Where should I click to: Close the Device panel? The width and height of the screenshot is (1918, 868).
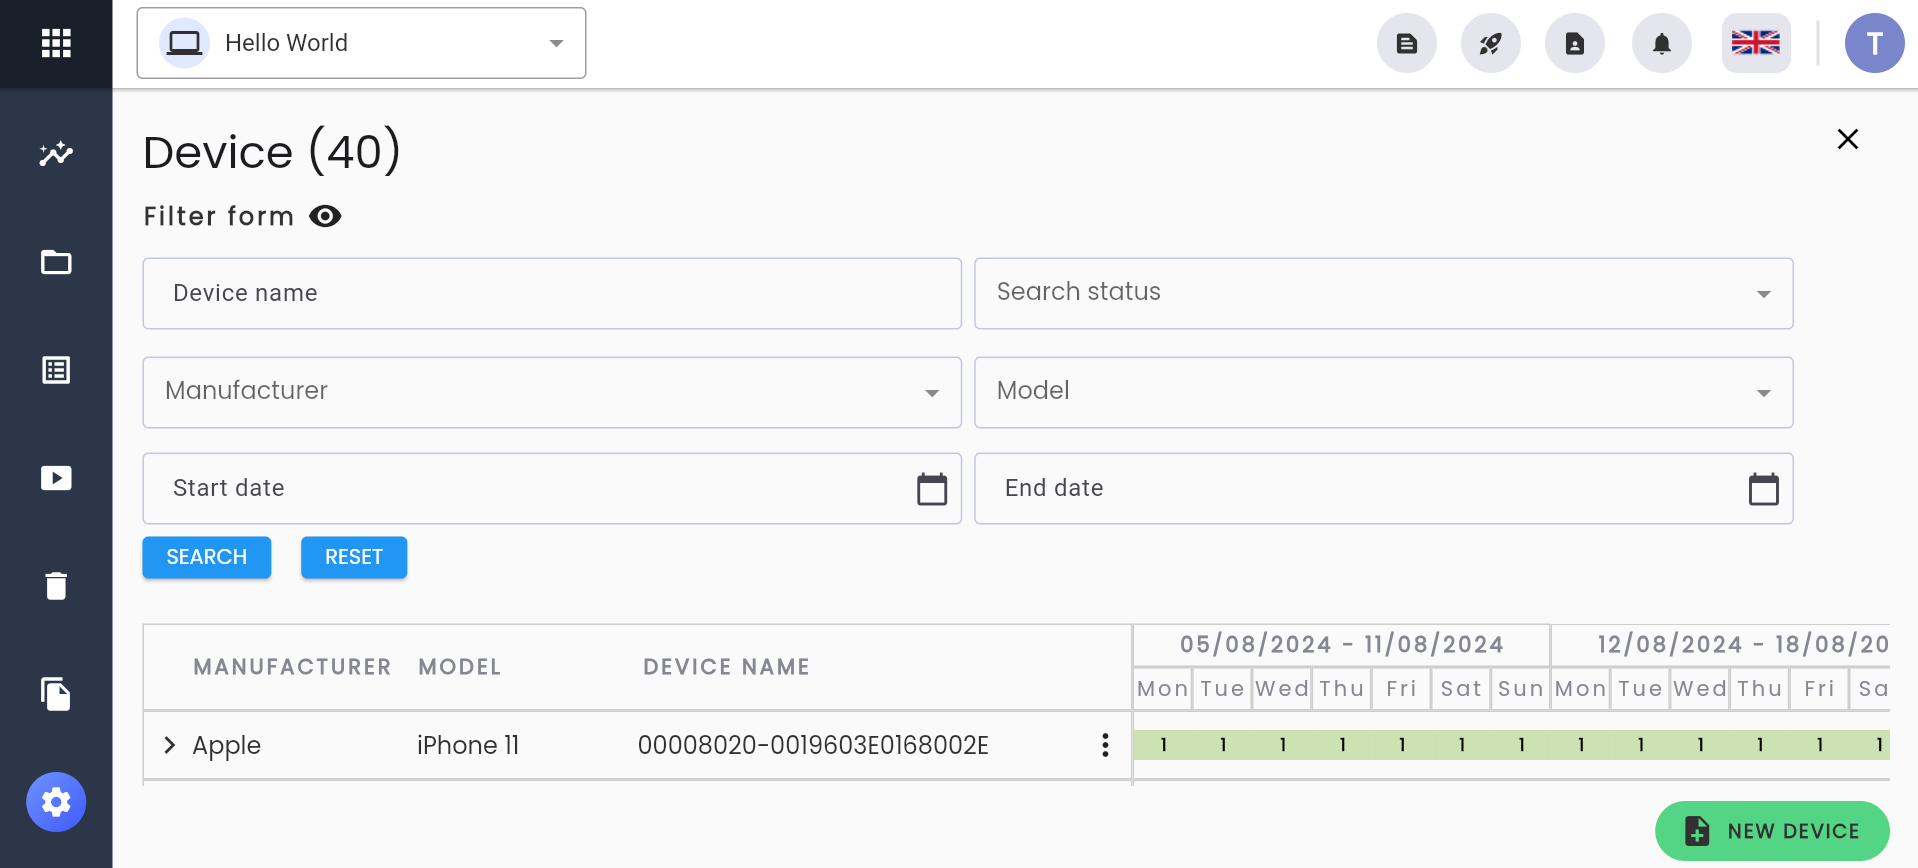[1848, 139]
